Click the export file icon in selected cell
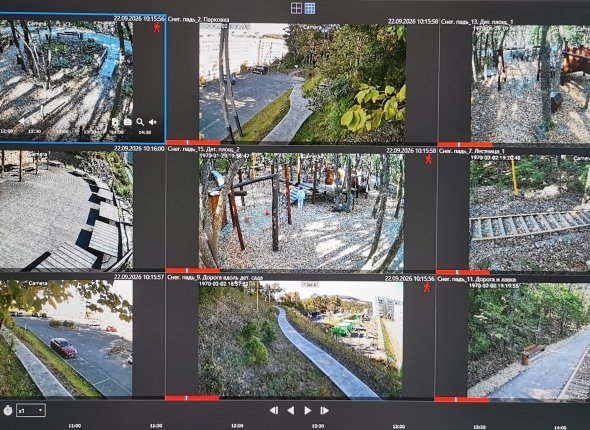 (115, 122)
